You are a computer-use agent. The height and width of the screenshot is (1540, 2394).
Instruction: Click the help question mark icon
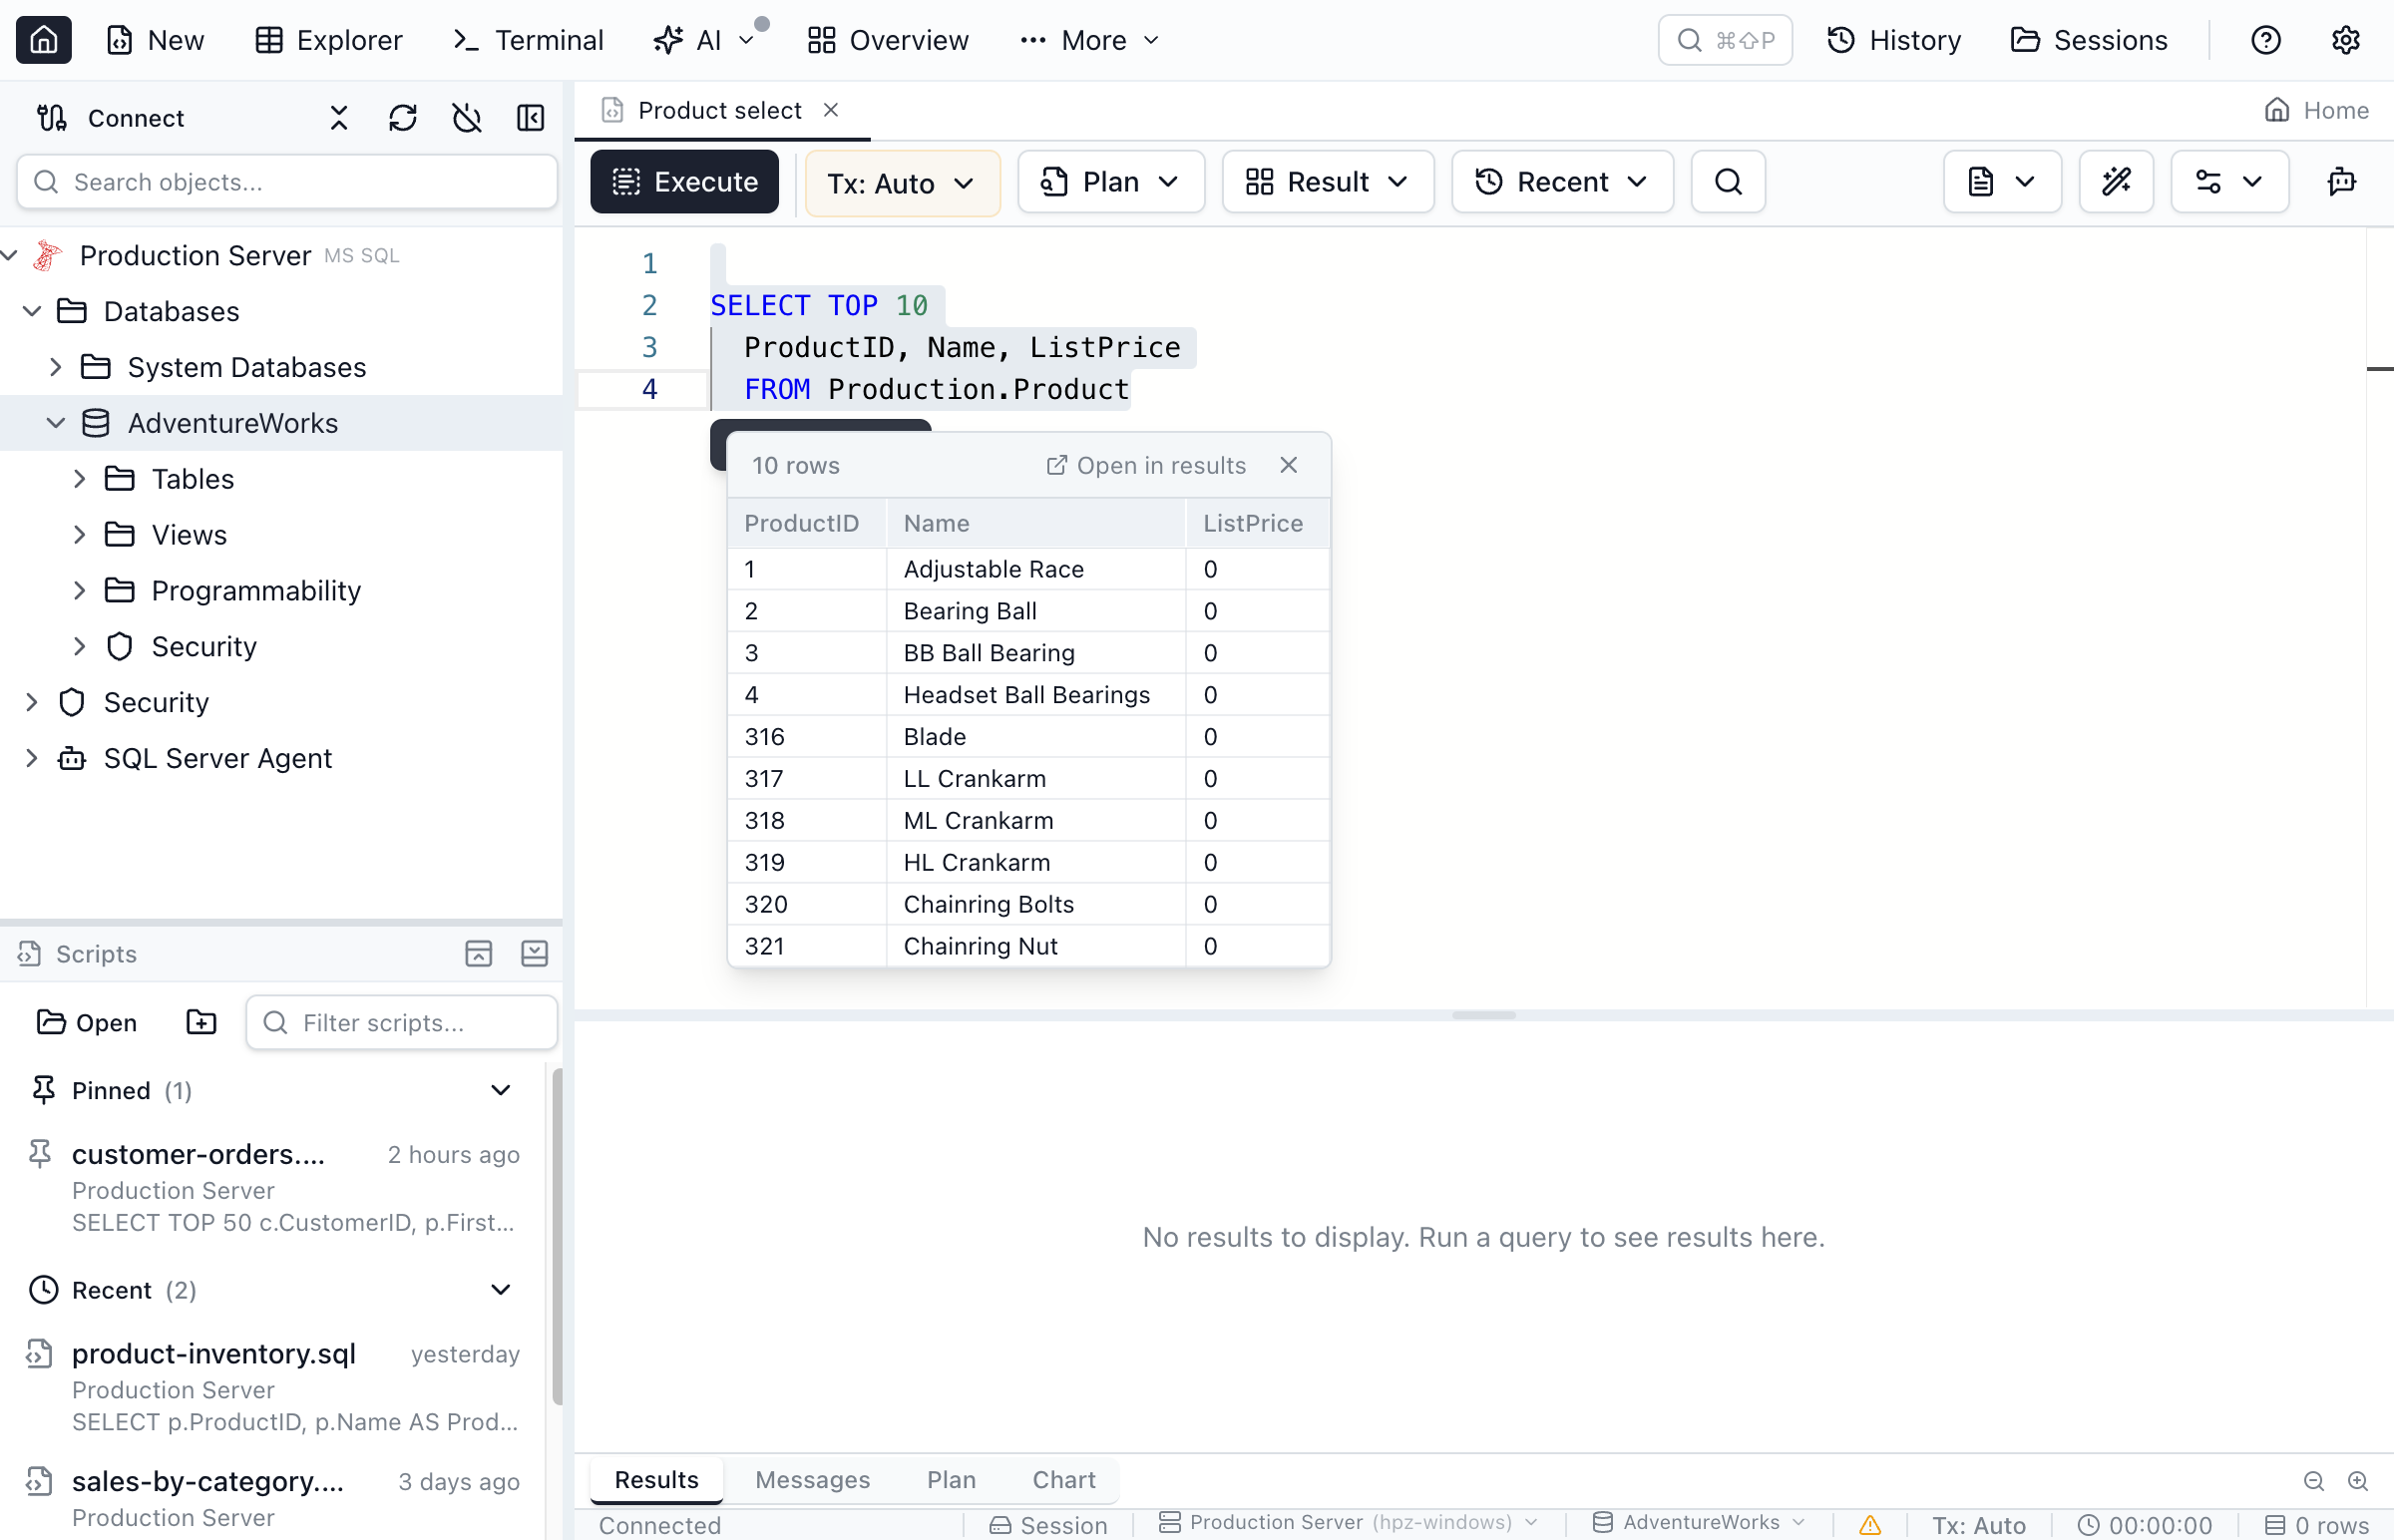pyautogui.click(x=2265, y=40)
